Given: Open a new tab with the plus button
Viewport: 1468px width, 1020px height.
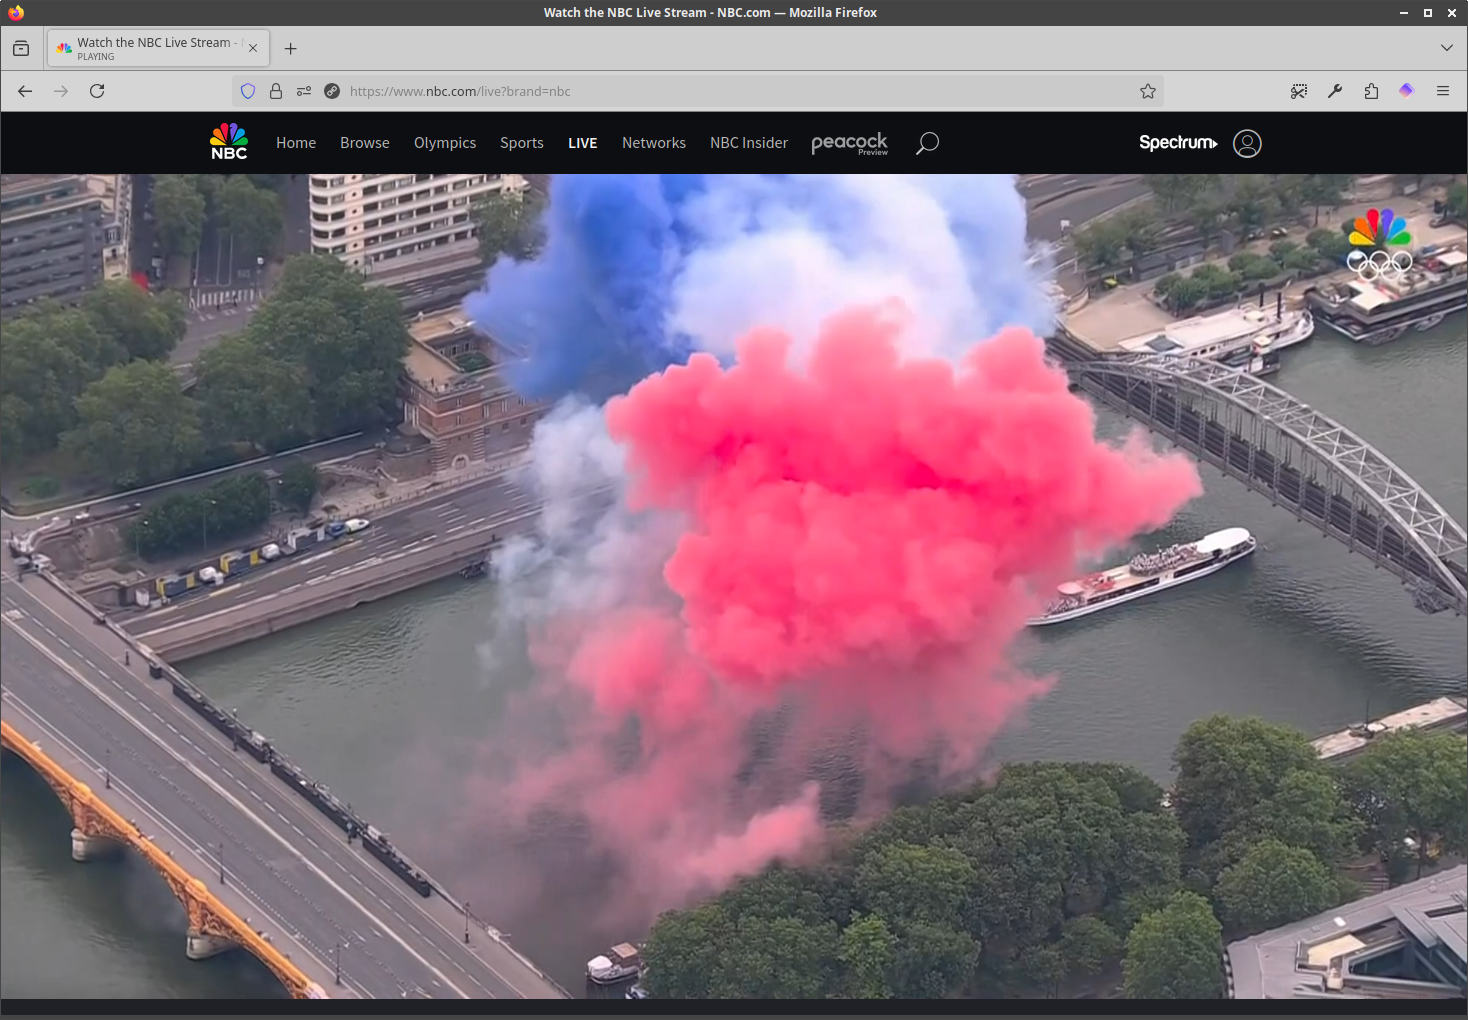Looking at the screenshot, I should point(291,48).
